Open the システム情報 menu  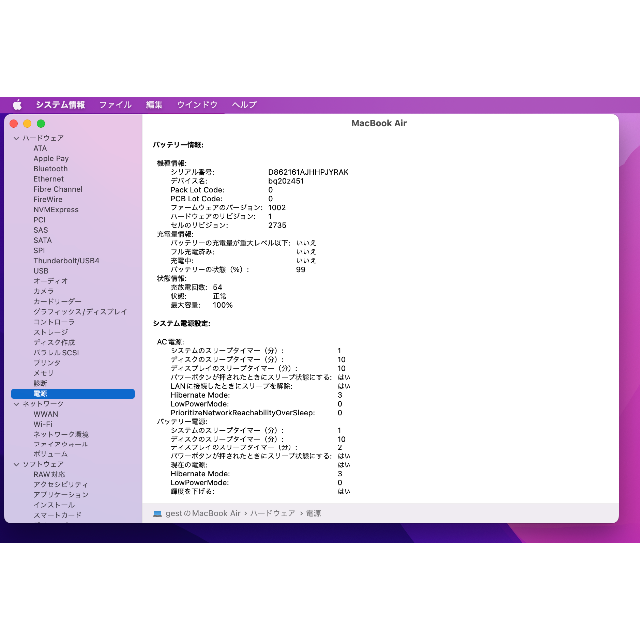(x=60, y=105)
